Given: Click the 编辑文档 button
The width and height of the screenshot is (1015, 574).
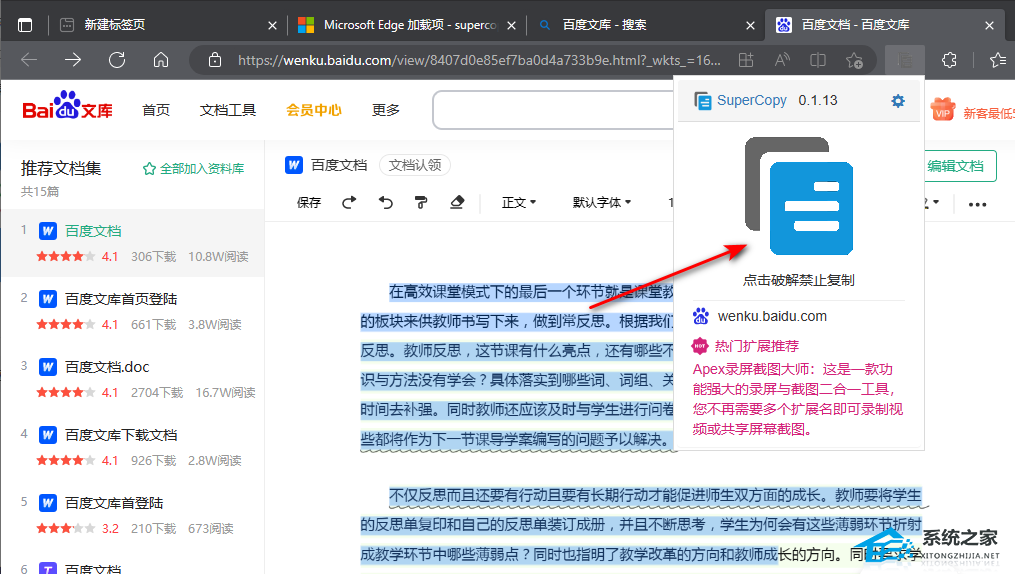Looking at the screenshot, I should click(x=955, y=166).
